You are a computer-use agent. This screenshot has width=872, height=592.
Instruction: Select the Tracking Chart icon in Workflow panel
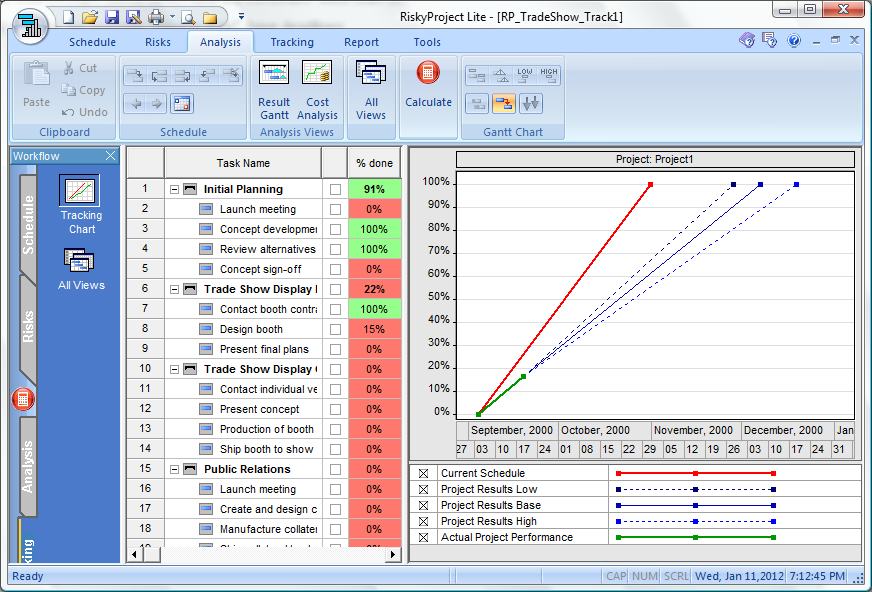(80, 190)
